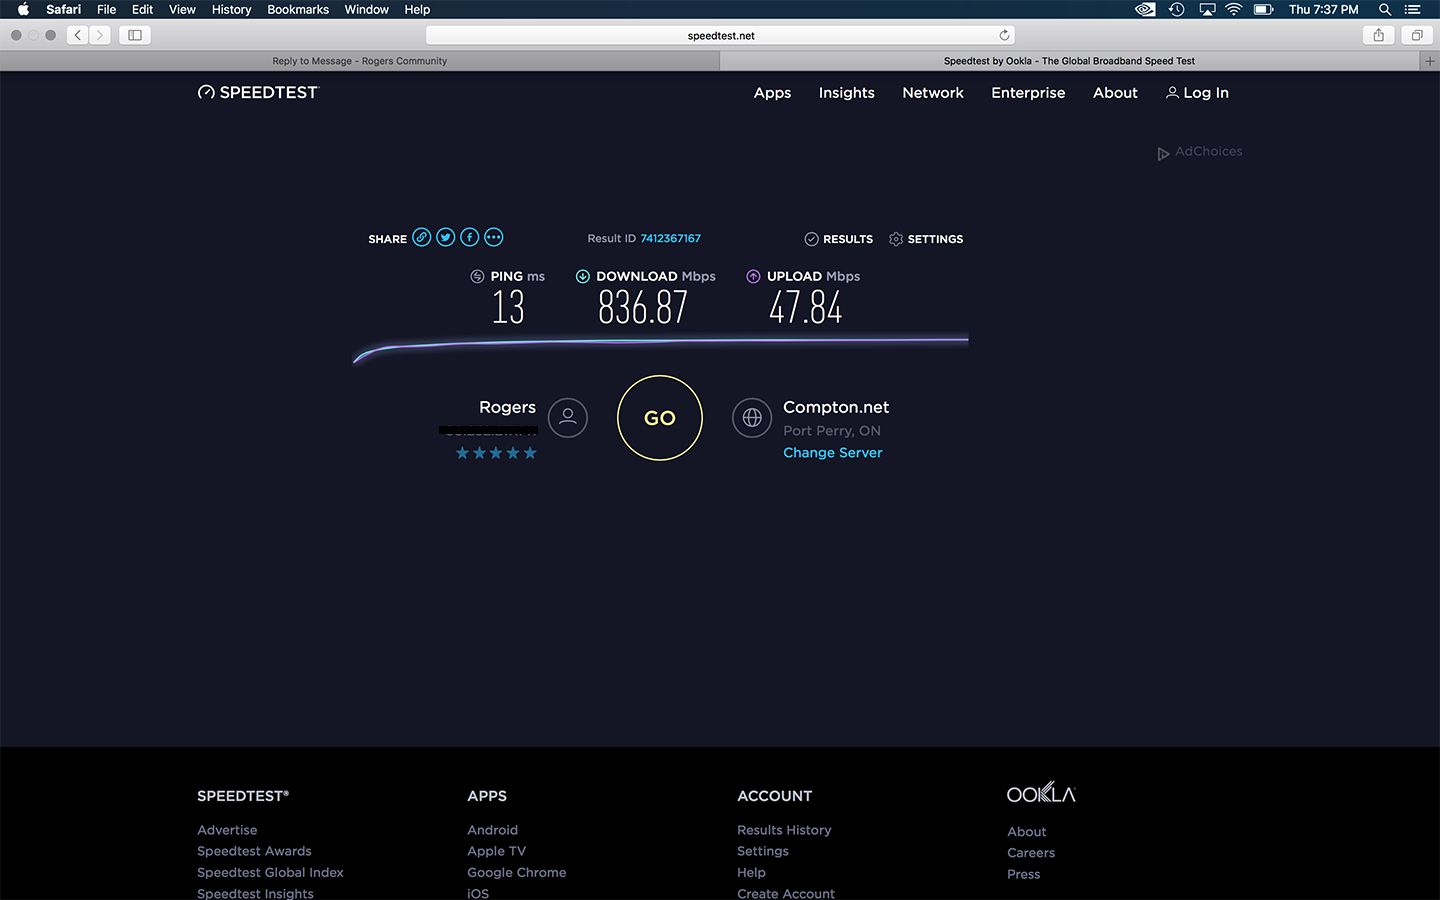Reload the speedtest.net page
The height and width of the screenshot is (900, 1440).
pos(1004,35)
